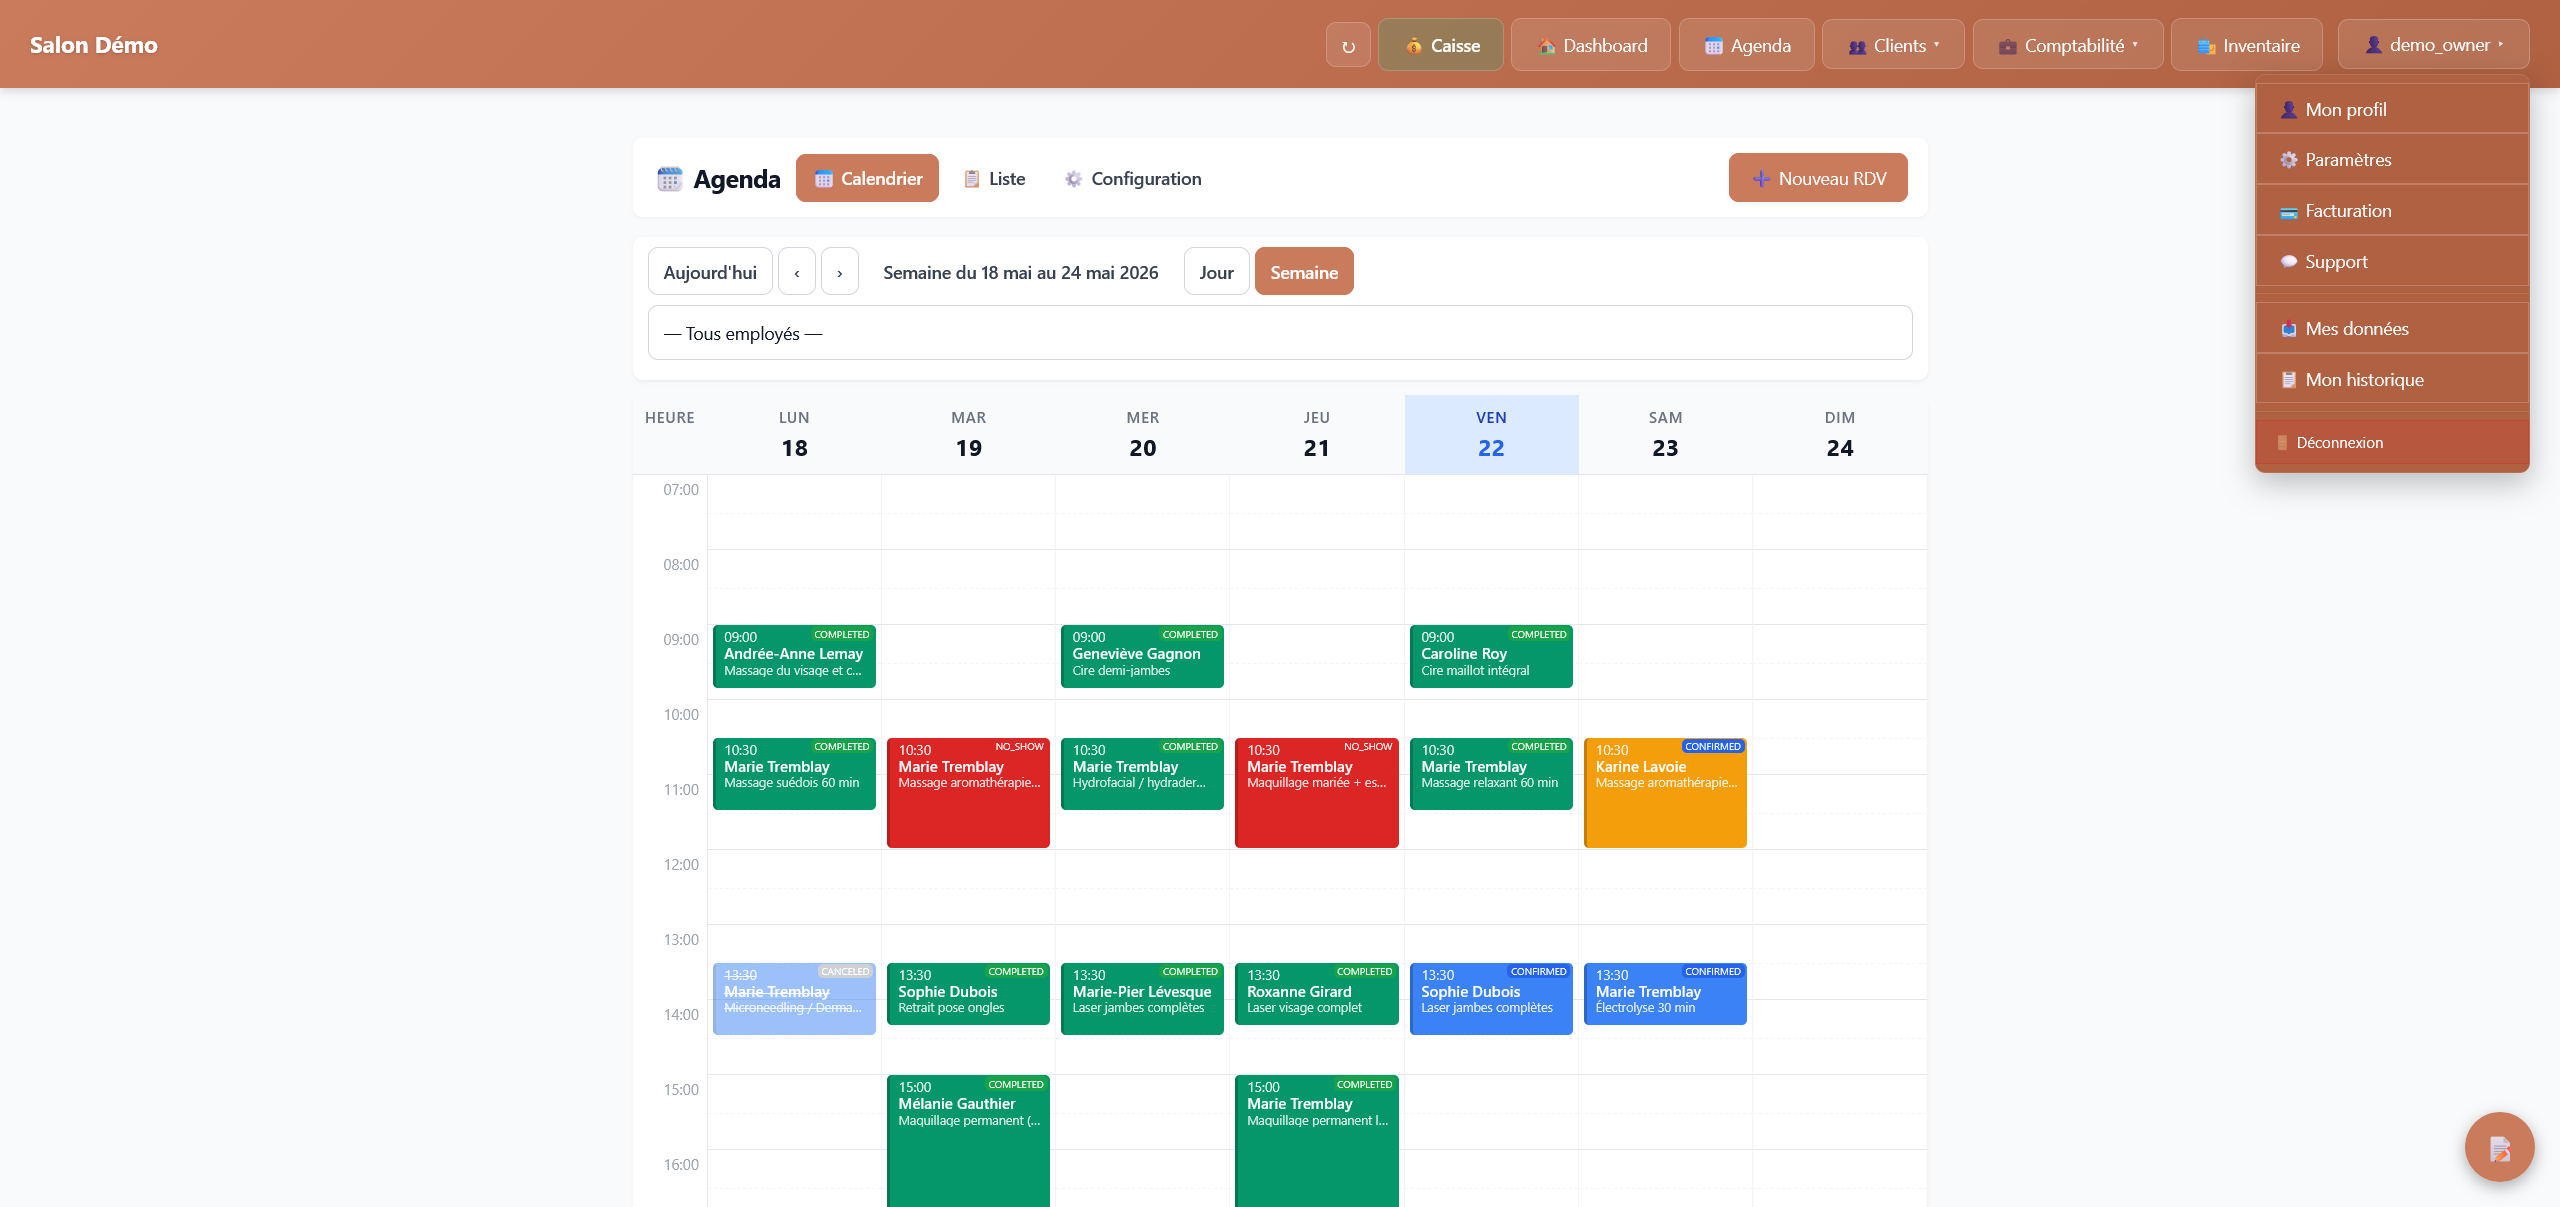Click the Paramètres gear icon
This screenshot has height=1207, width=2560.
[2288, 160]
